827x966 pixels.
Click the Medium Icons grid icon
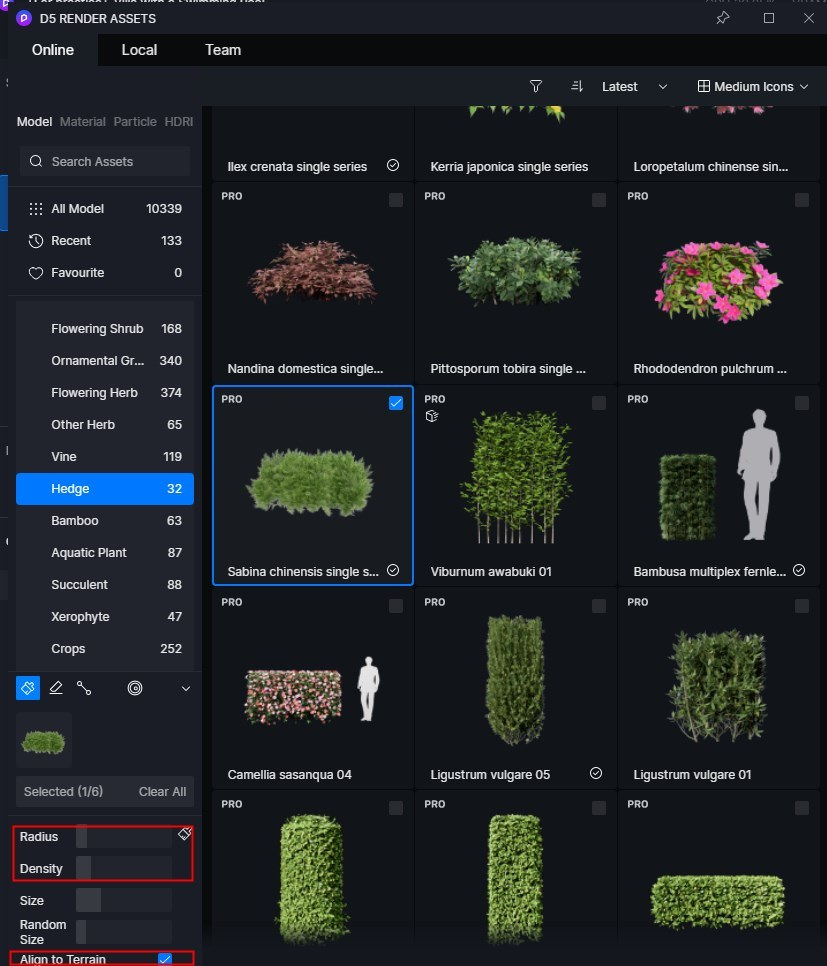(703, 86)
